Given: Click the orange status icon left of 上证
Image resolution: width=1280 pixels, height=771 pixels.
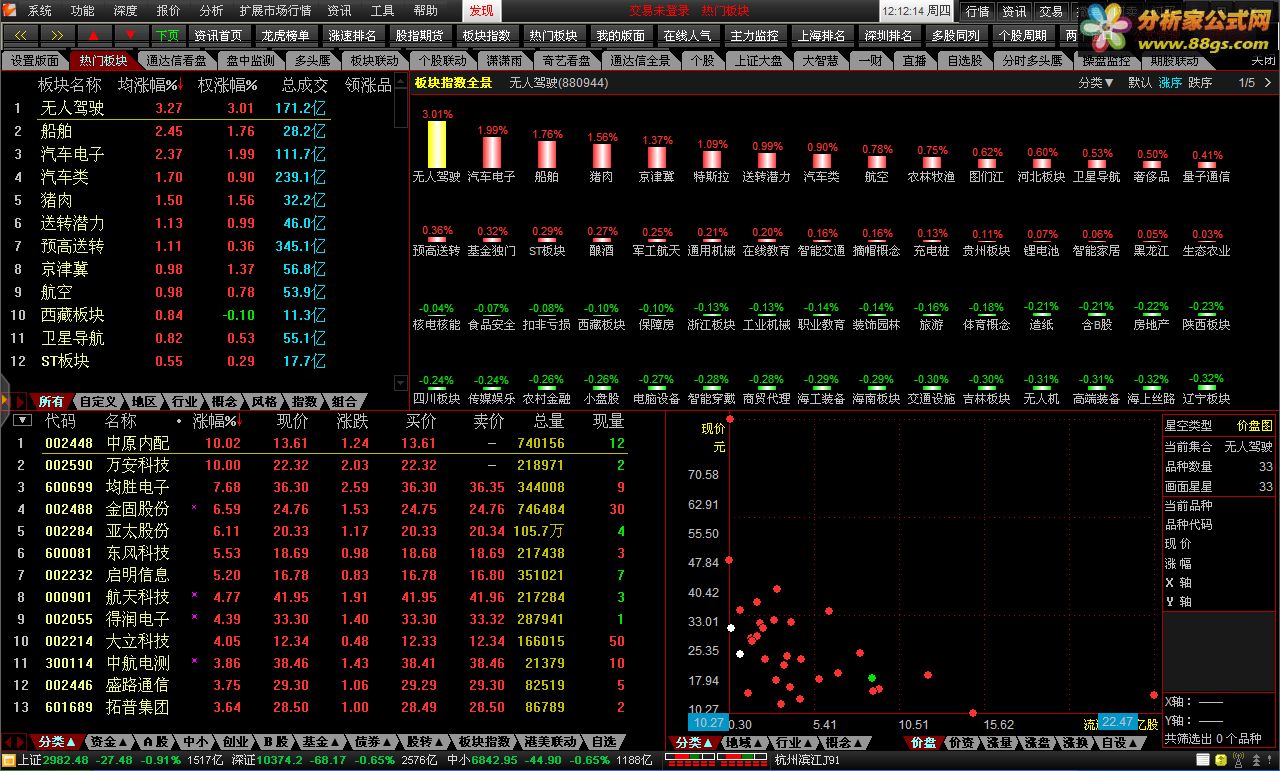Looking at the screenshot, I should pyautogui.click(x=8, y=761).
